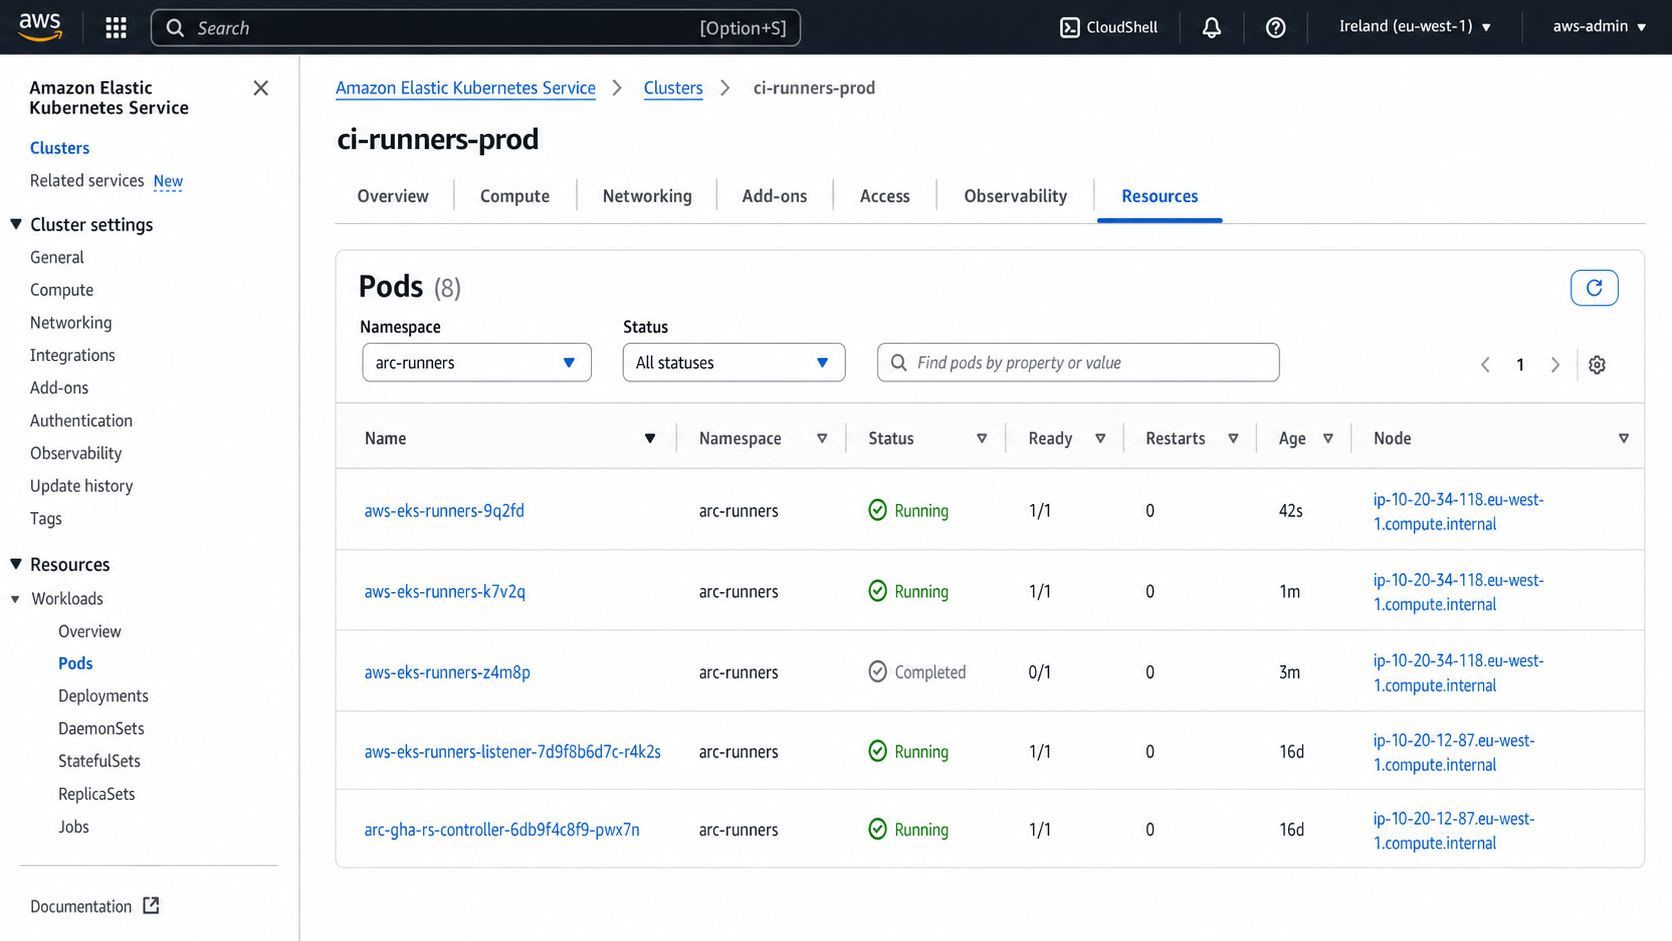Go to next page of pods

[x=1555, y=365]
